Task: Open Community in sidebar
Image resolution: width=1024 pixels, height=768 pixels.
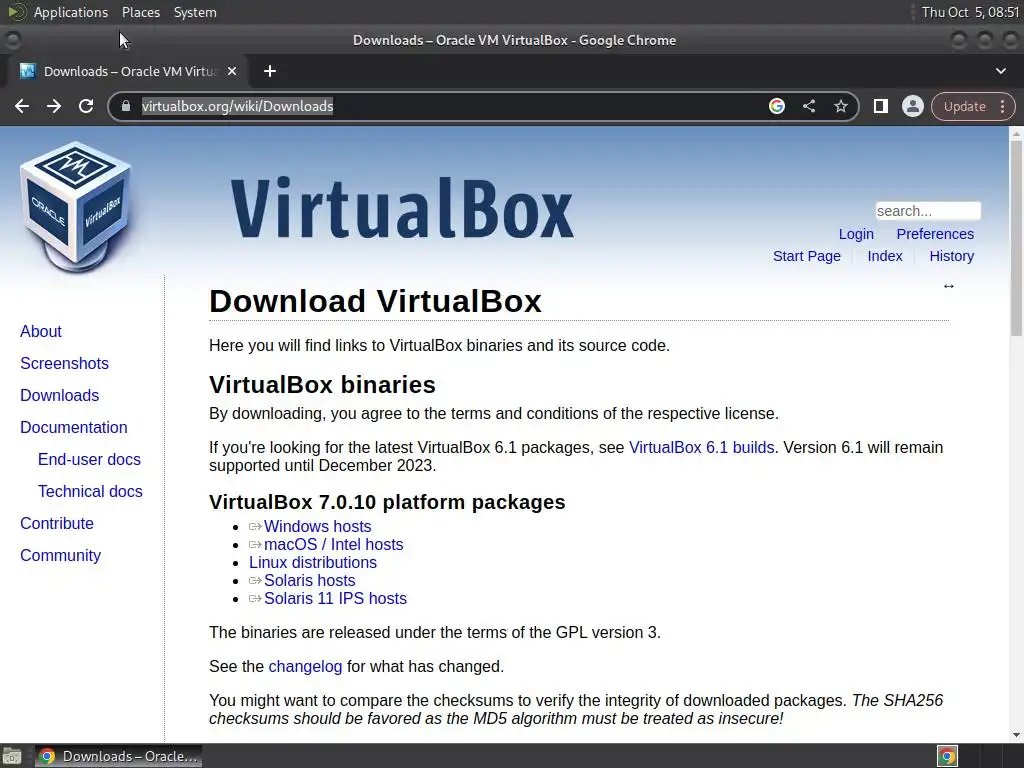Action: coord(60,555)
